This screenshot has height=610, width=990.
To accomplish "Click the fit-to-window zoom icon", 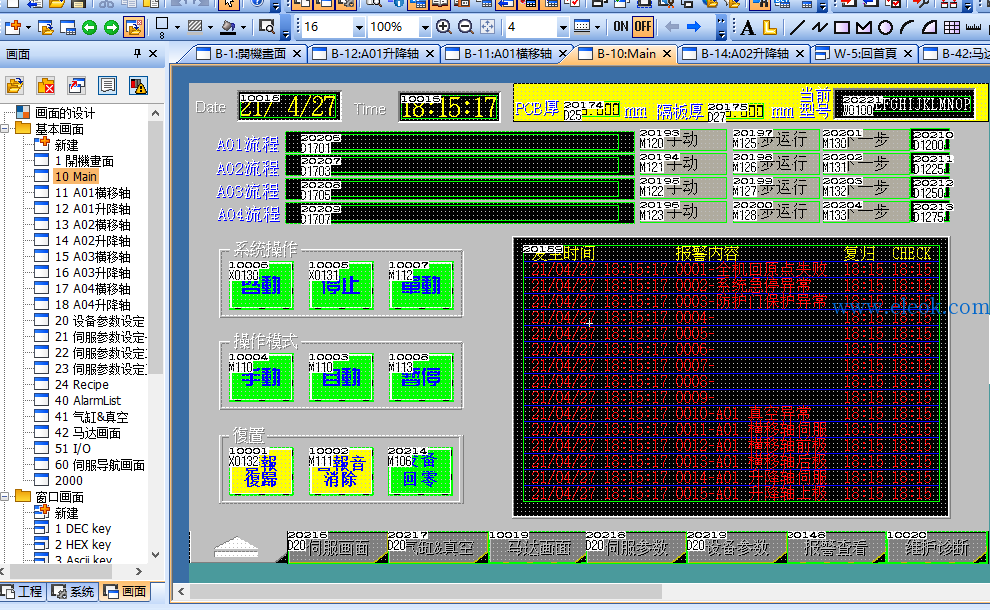I will click(x=487, y=27).
